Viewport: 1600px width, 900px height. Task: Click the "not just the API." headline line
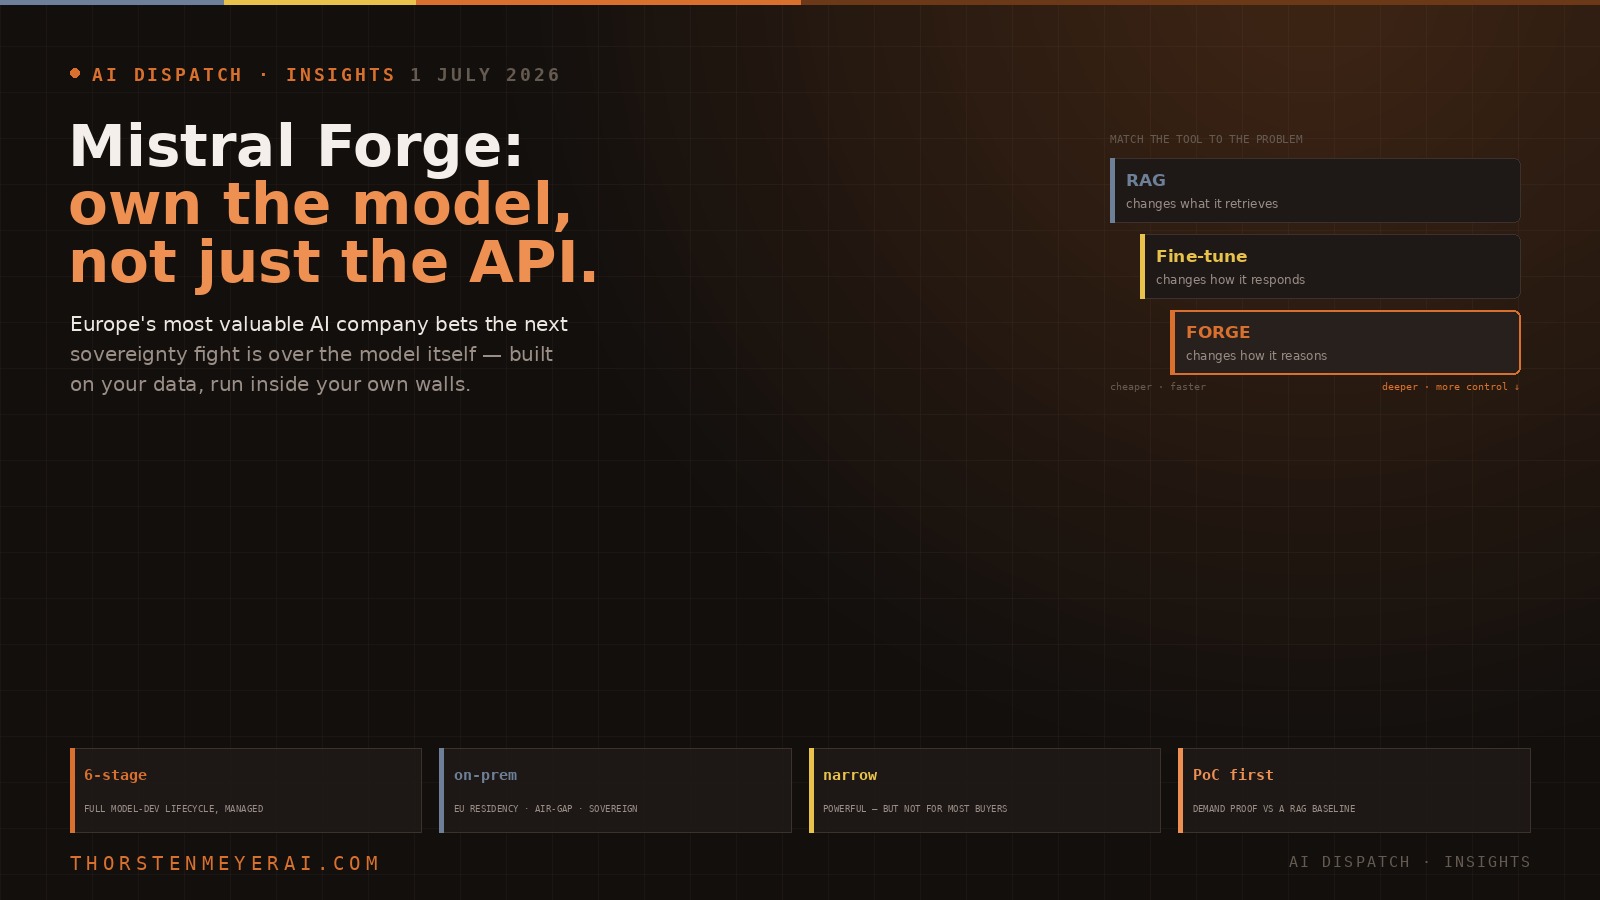click(x=334, y=262)
